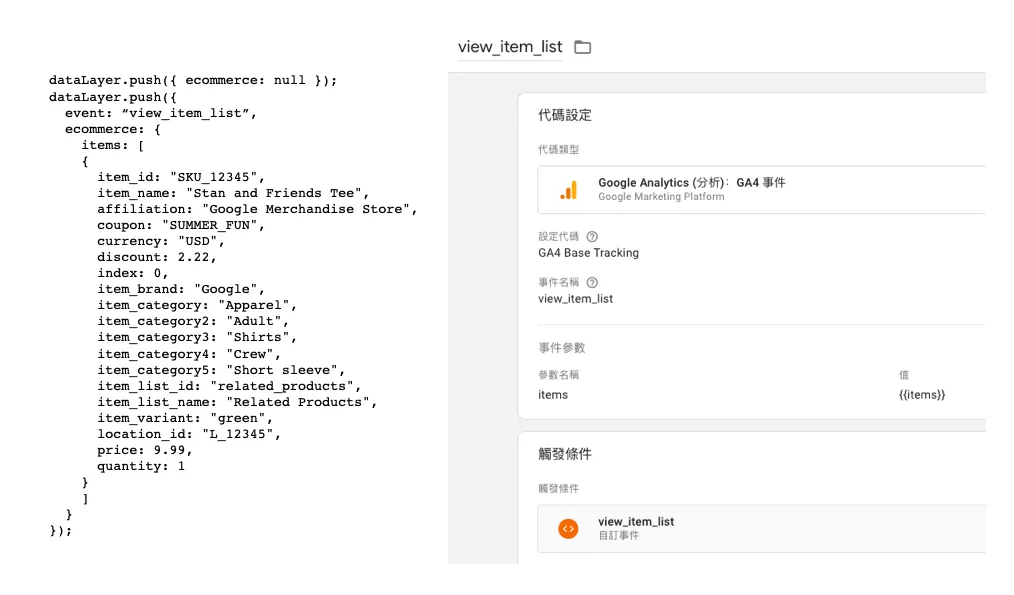The height and width of the screenshot is (595, 1014).
Task: Click the coupon SUMMER_FUN code line
Action: 181,225
